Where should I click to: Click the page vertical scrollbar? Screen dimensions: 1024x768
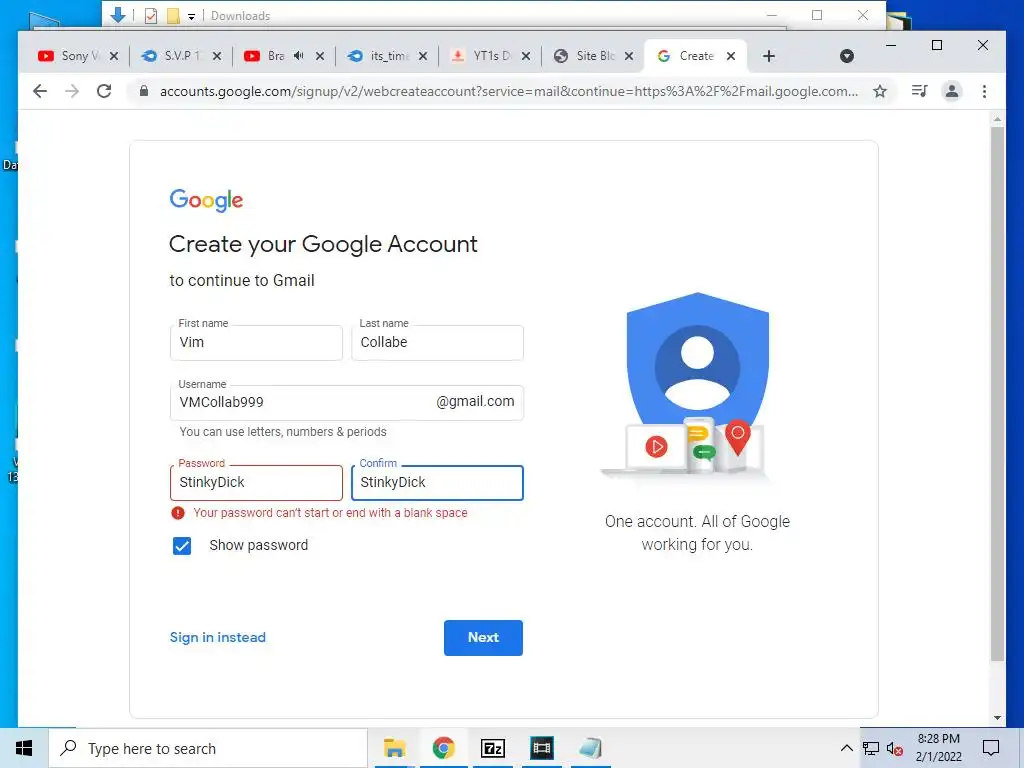coord(997,394)
